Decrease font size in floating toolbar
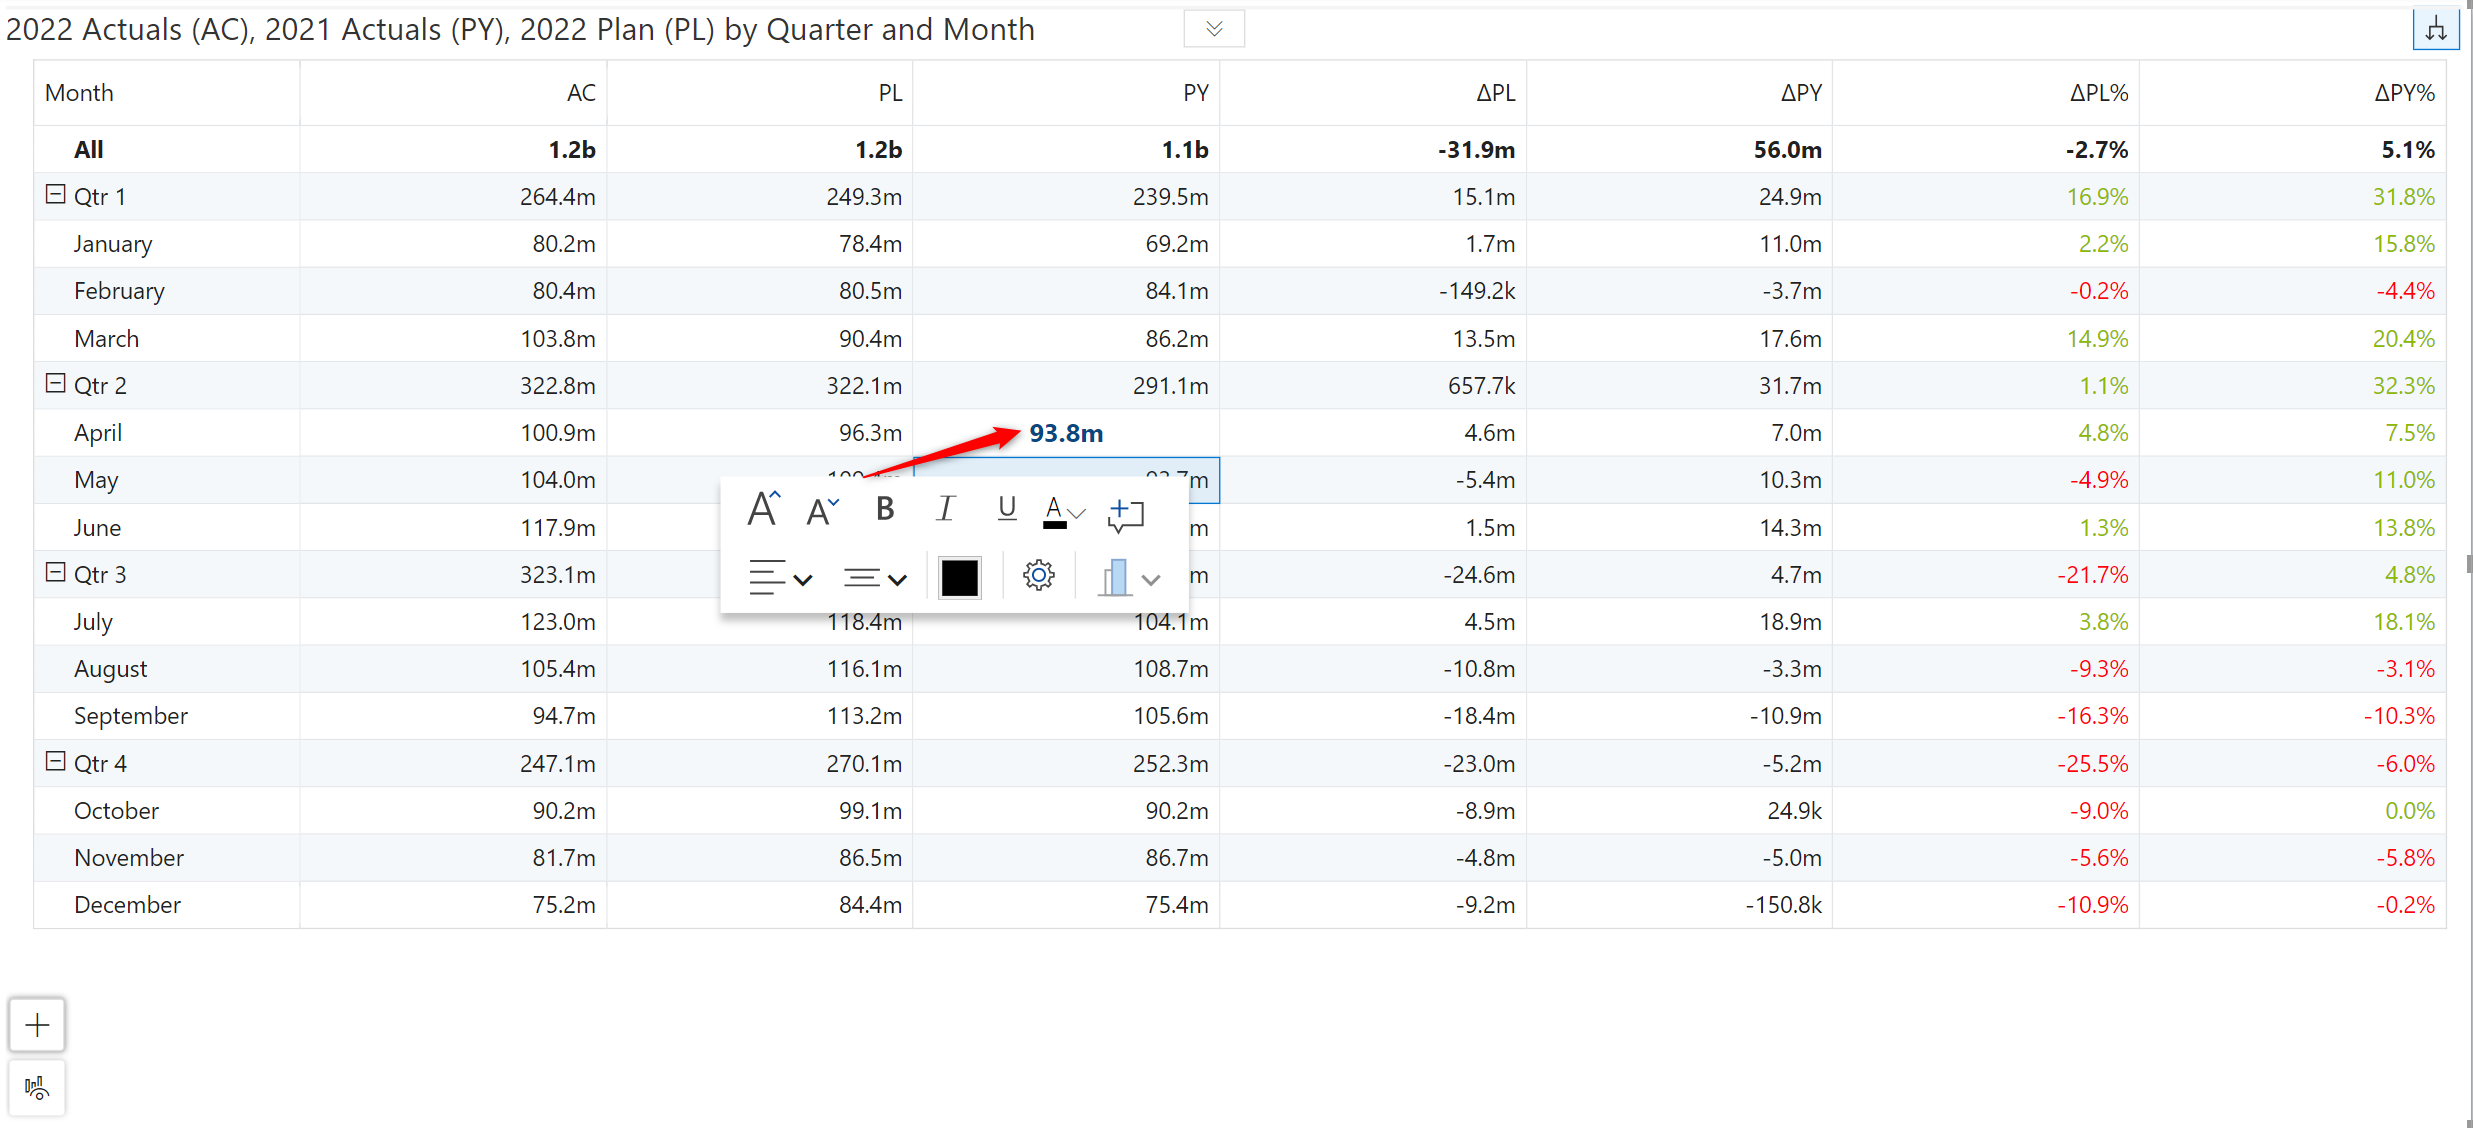 coord(822,511)
